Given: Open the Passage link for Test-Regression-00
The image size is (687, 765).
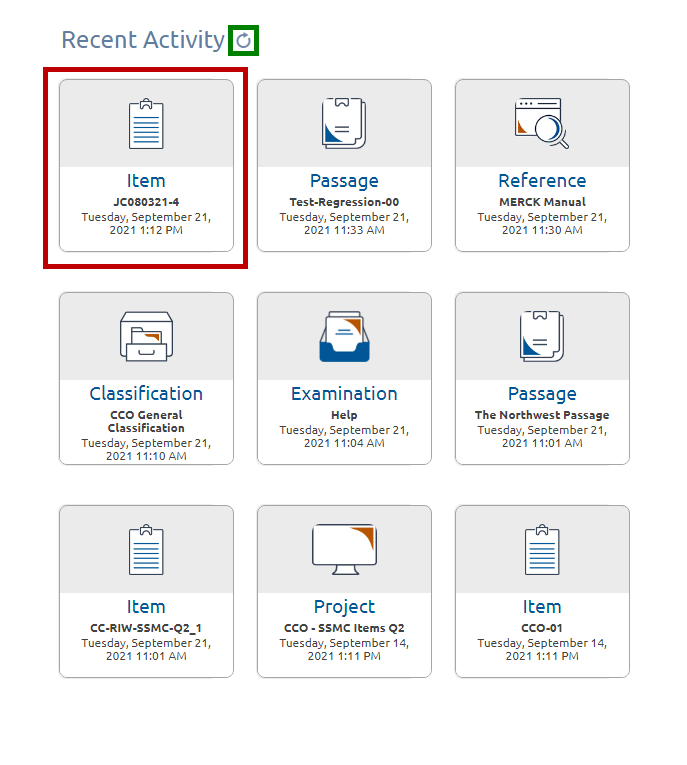Looking at the screenshot, I should point(344,181).
